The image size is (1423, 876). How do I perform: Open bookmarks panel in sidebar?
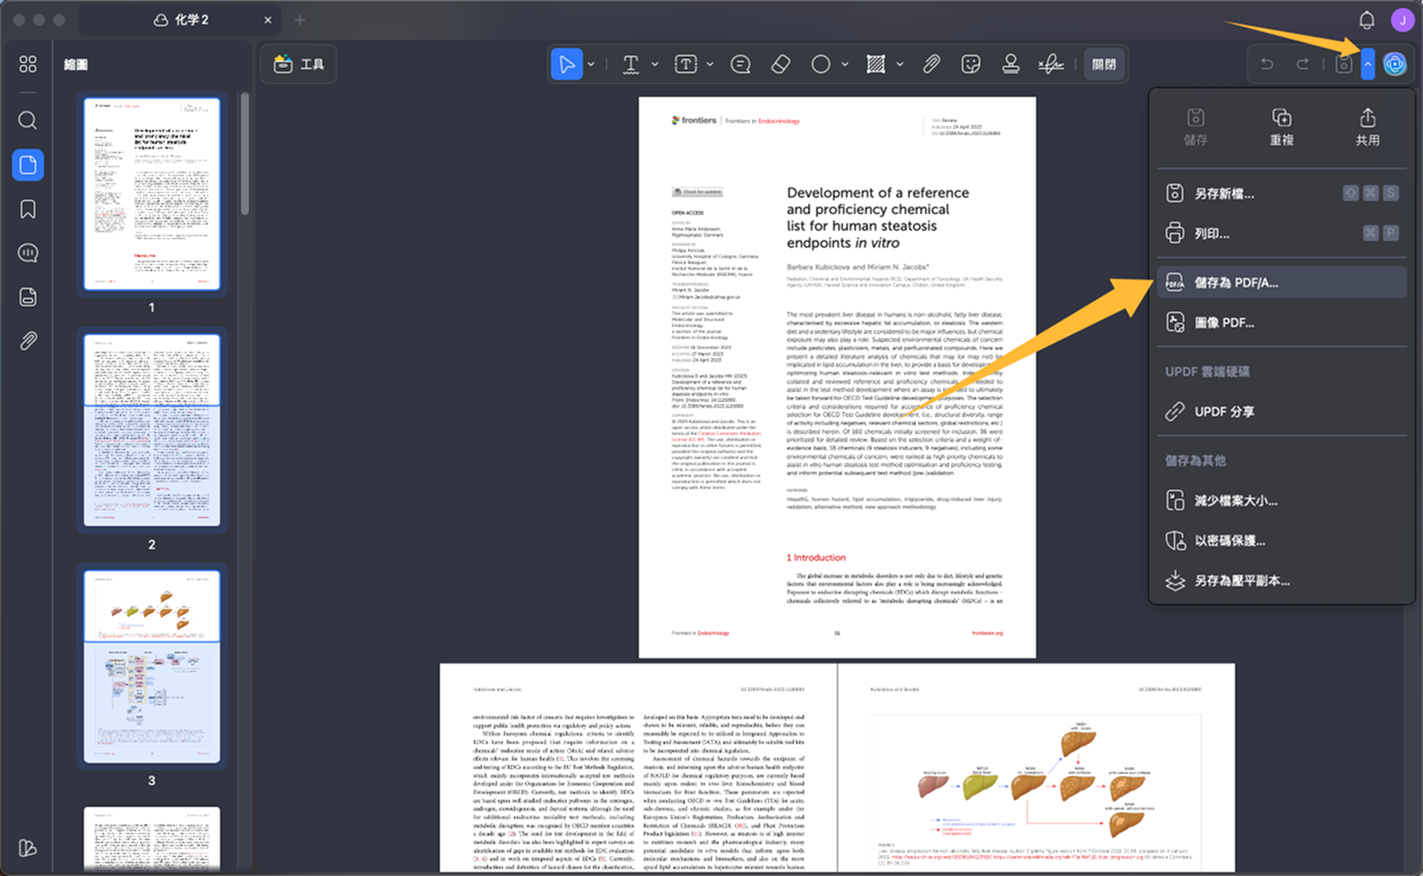click(x=28, y=209)
